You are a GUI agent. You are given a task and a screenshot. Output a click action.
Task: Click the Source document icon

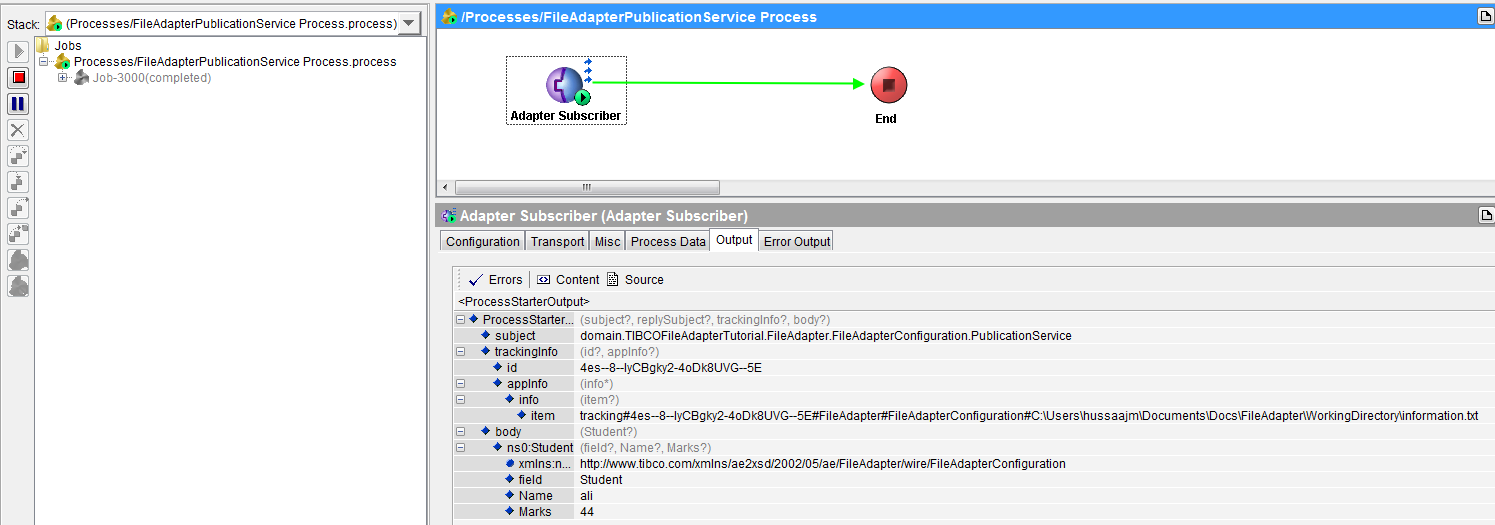613,280
